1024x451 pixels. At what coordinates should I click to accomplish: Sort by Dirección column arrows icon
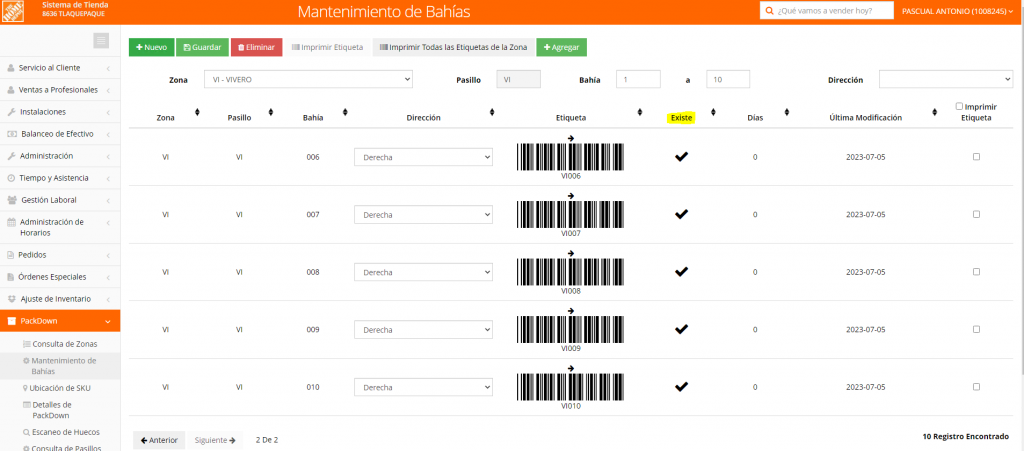(492, 112)
